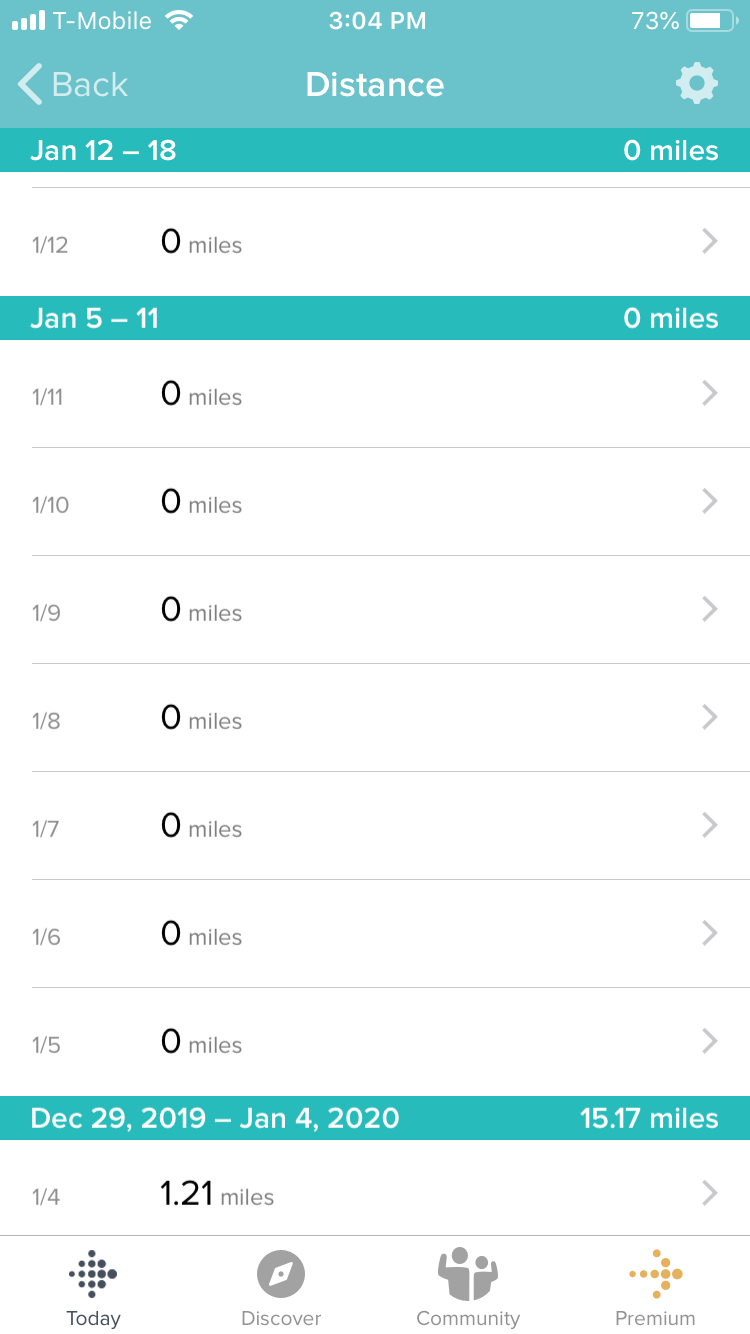Image resolution: width=750 pixels, height=1334 pixels.
Task: Tap the Wi-Fi status icon
Action: pyautogui.click(x=180, y=21)
